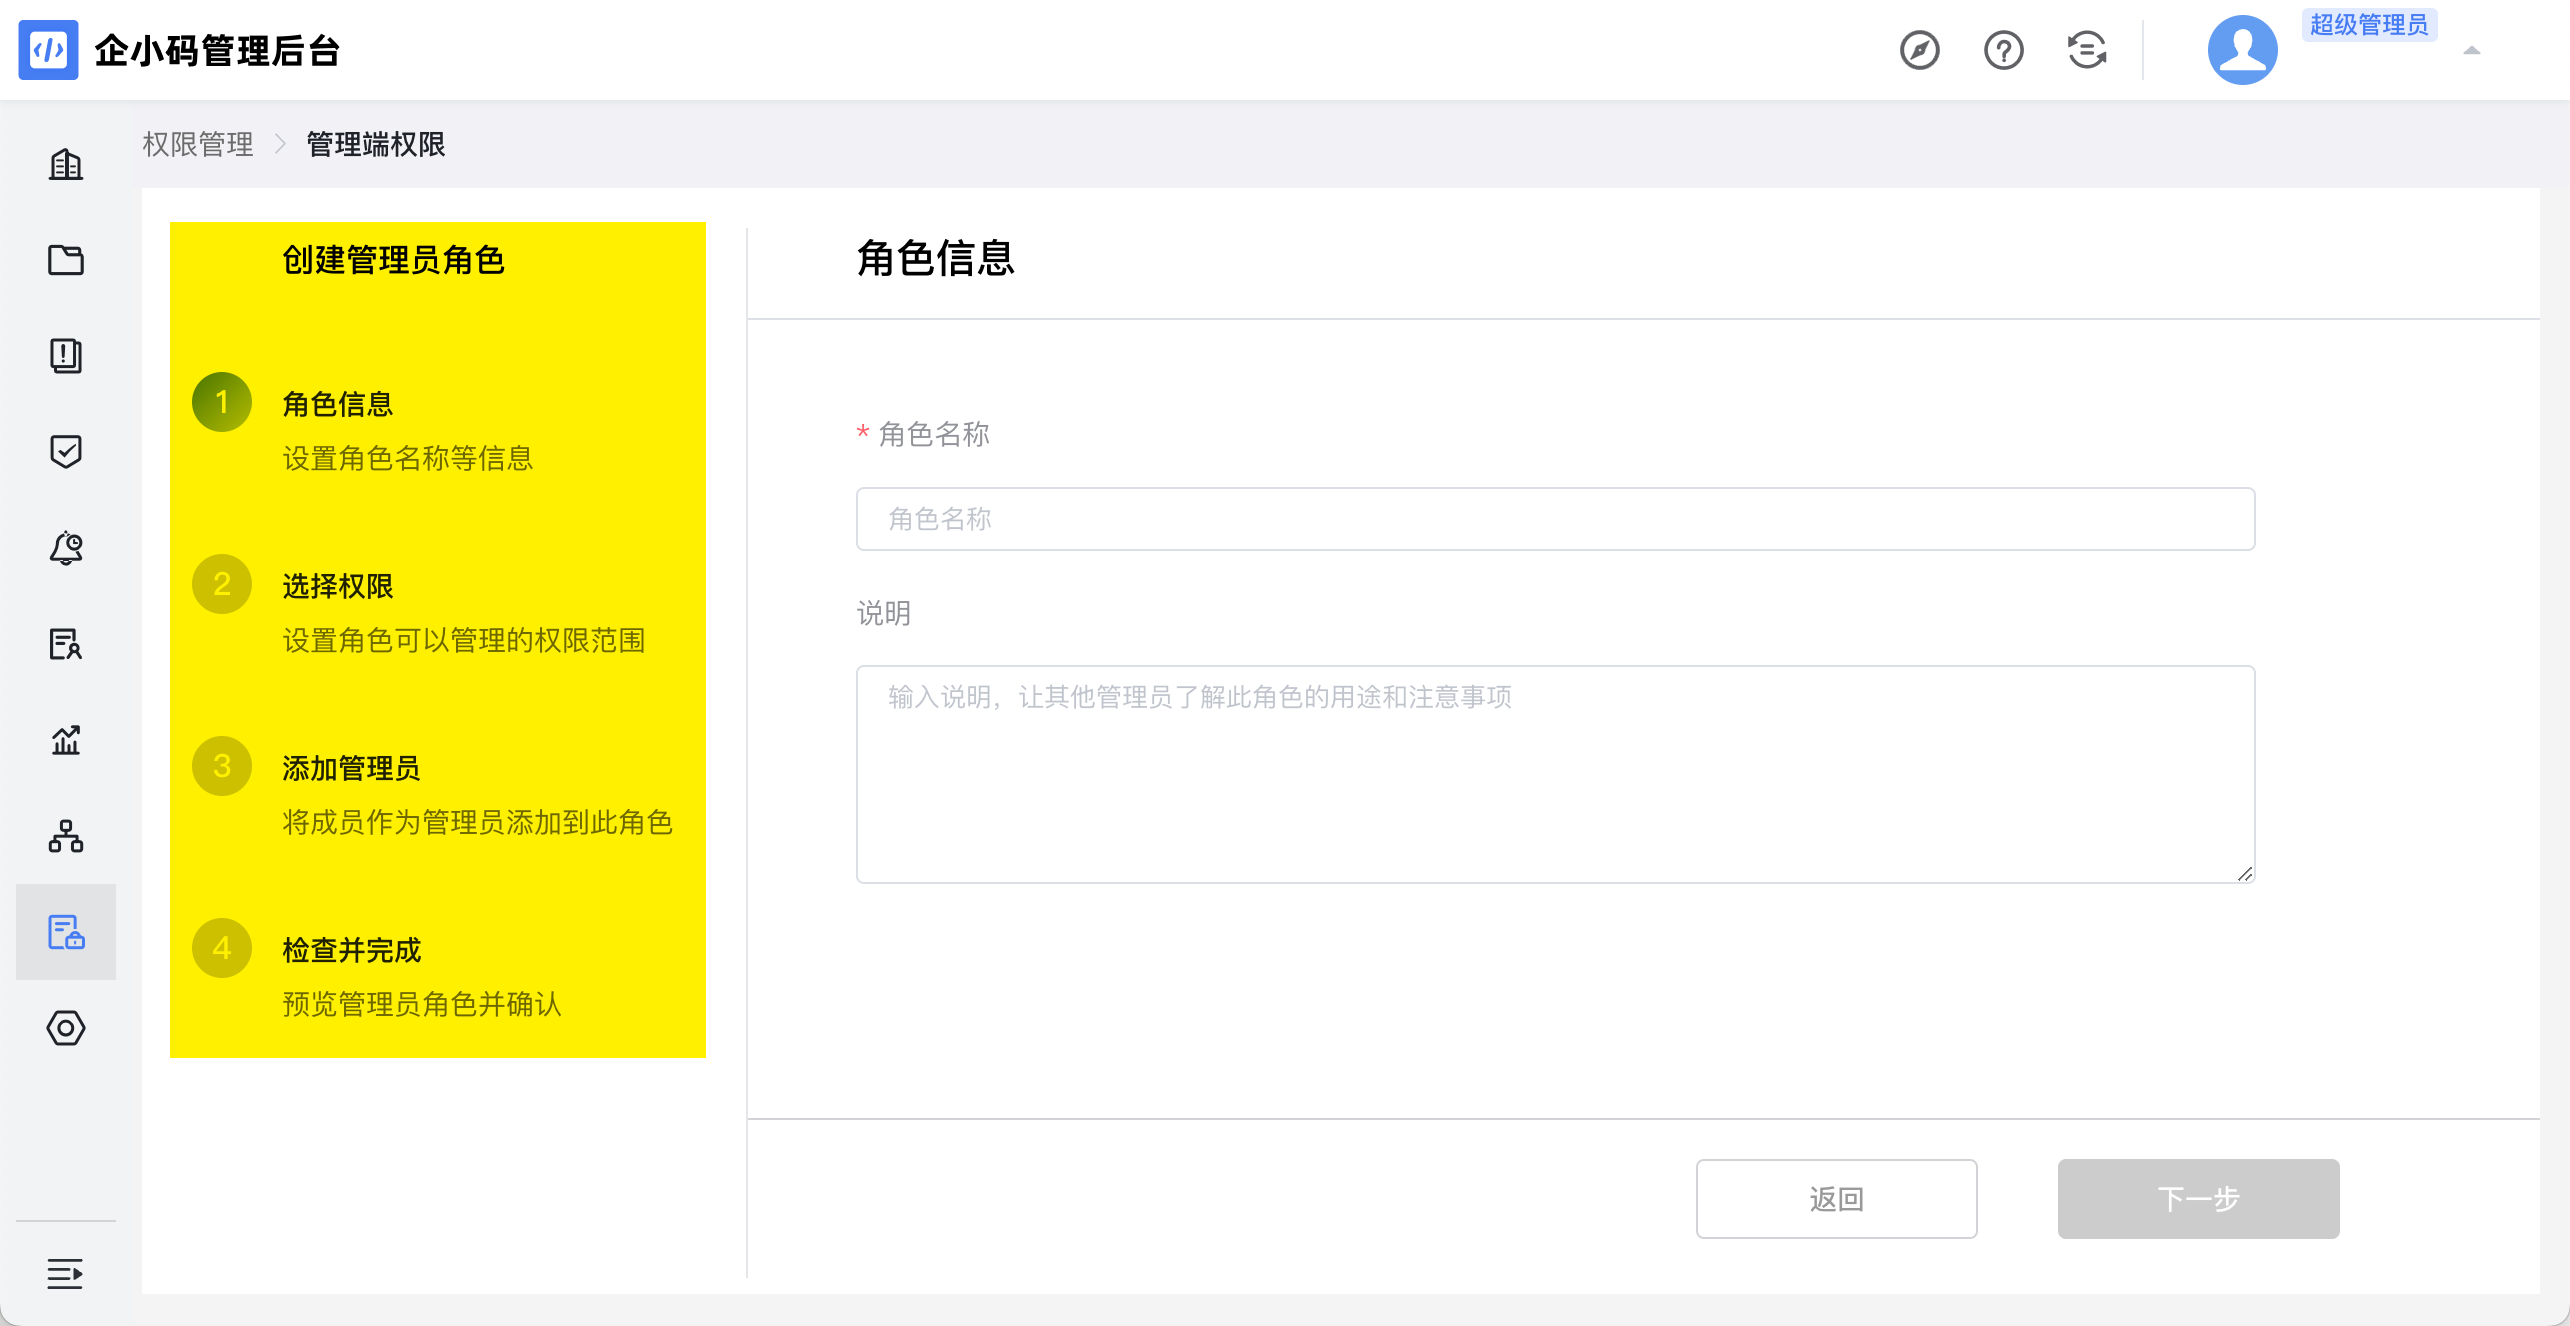
Task: Click the 返回 button
Action: 1836,1198
